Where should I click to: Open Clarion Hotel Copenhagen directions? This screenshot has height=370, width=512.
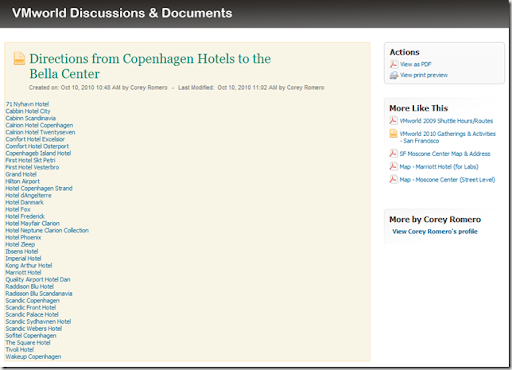39,125
